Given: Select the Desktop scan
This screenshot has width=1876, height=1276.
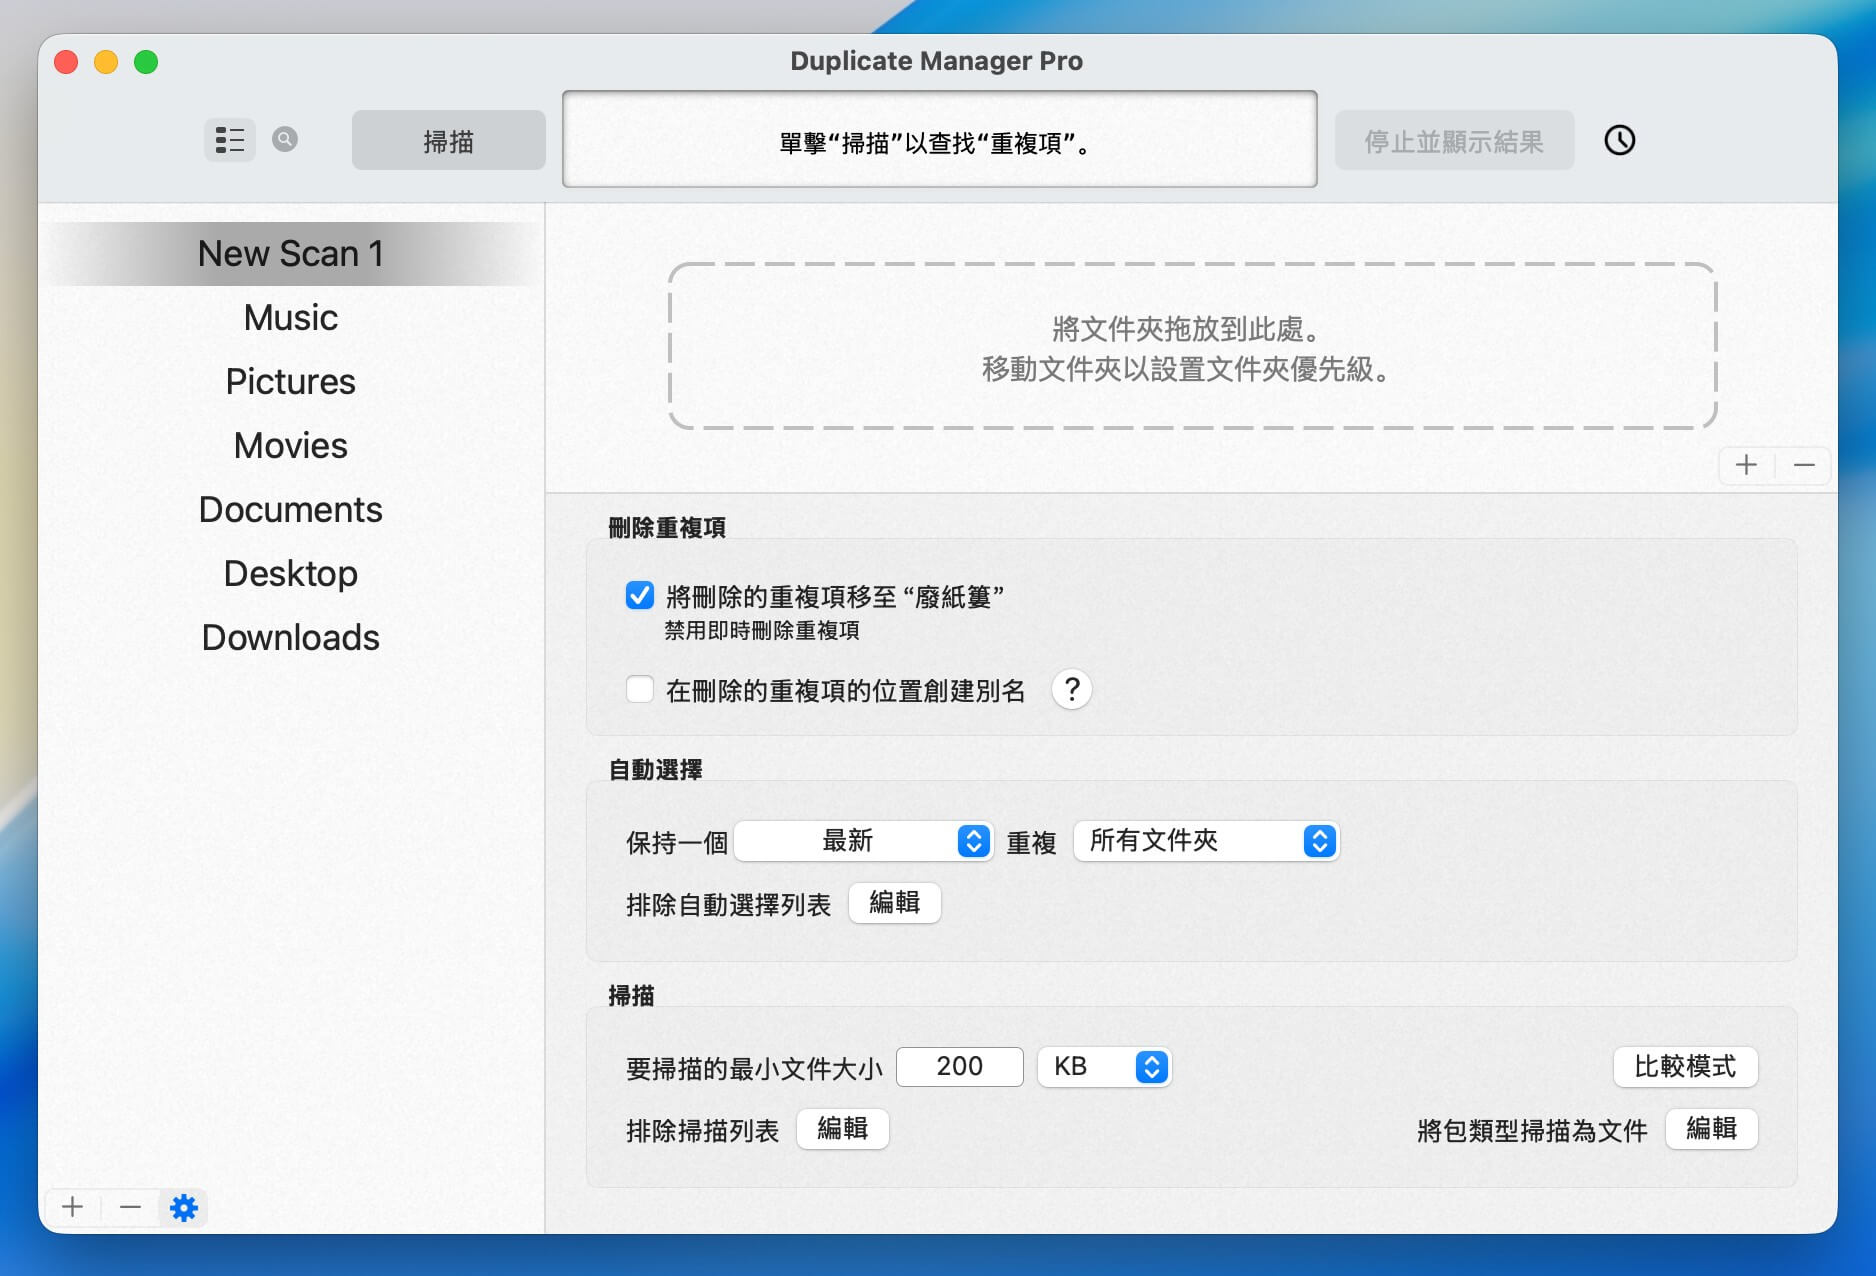Looking at the screenshot, I should click(291, 574).
